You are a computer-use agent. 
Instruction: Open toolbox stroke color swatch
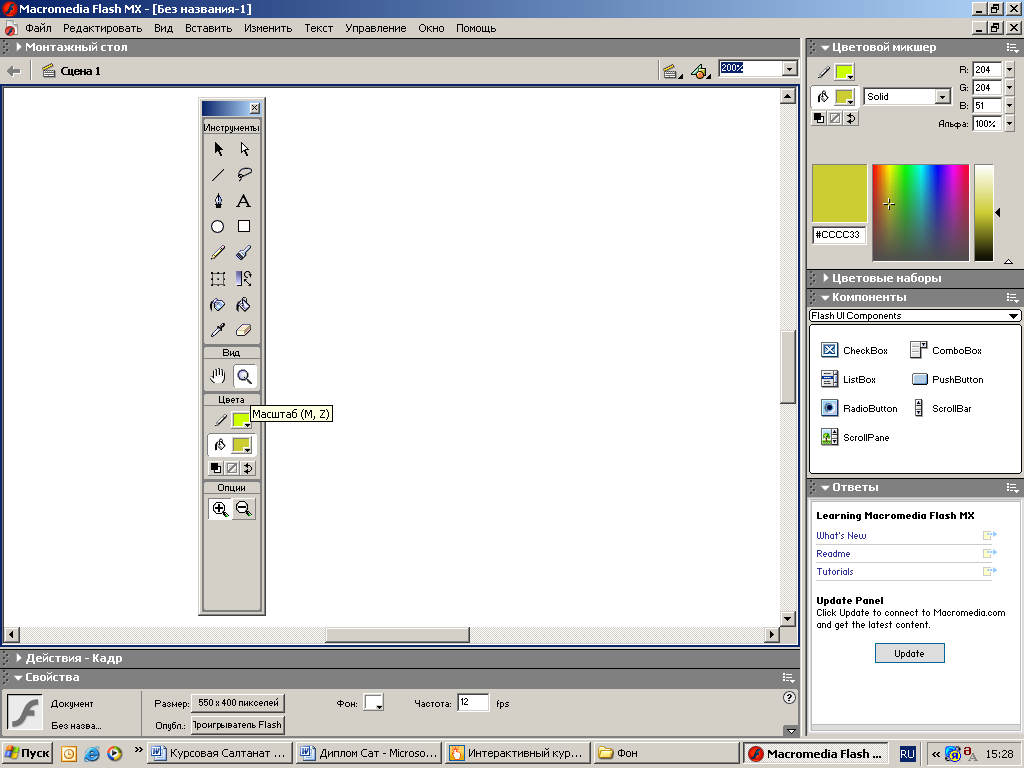(x=242, y=420)
